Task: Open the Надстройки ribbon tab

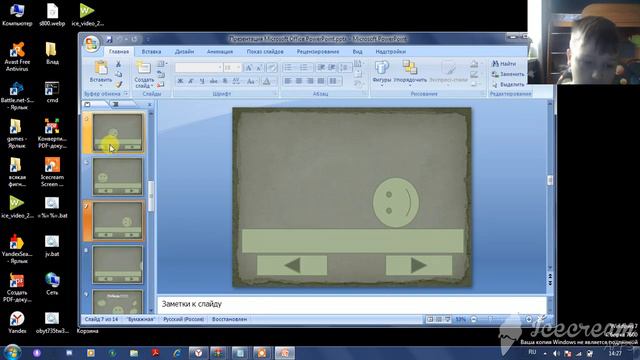Action: click(391, 52)
